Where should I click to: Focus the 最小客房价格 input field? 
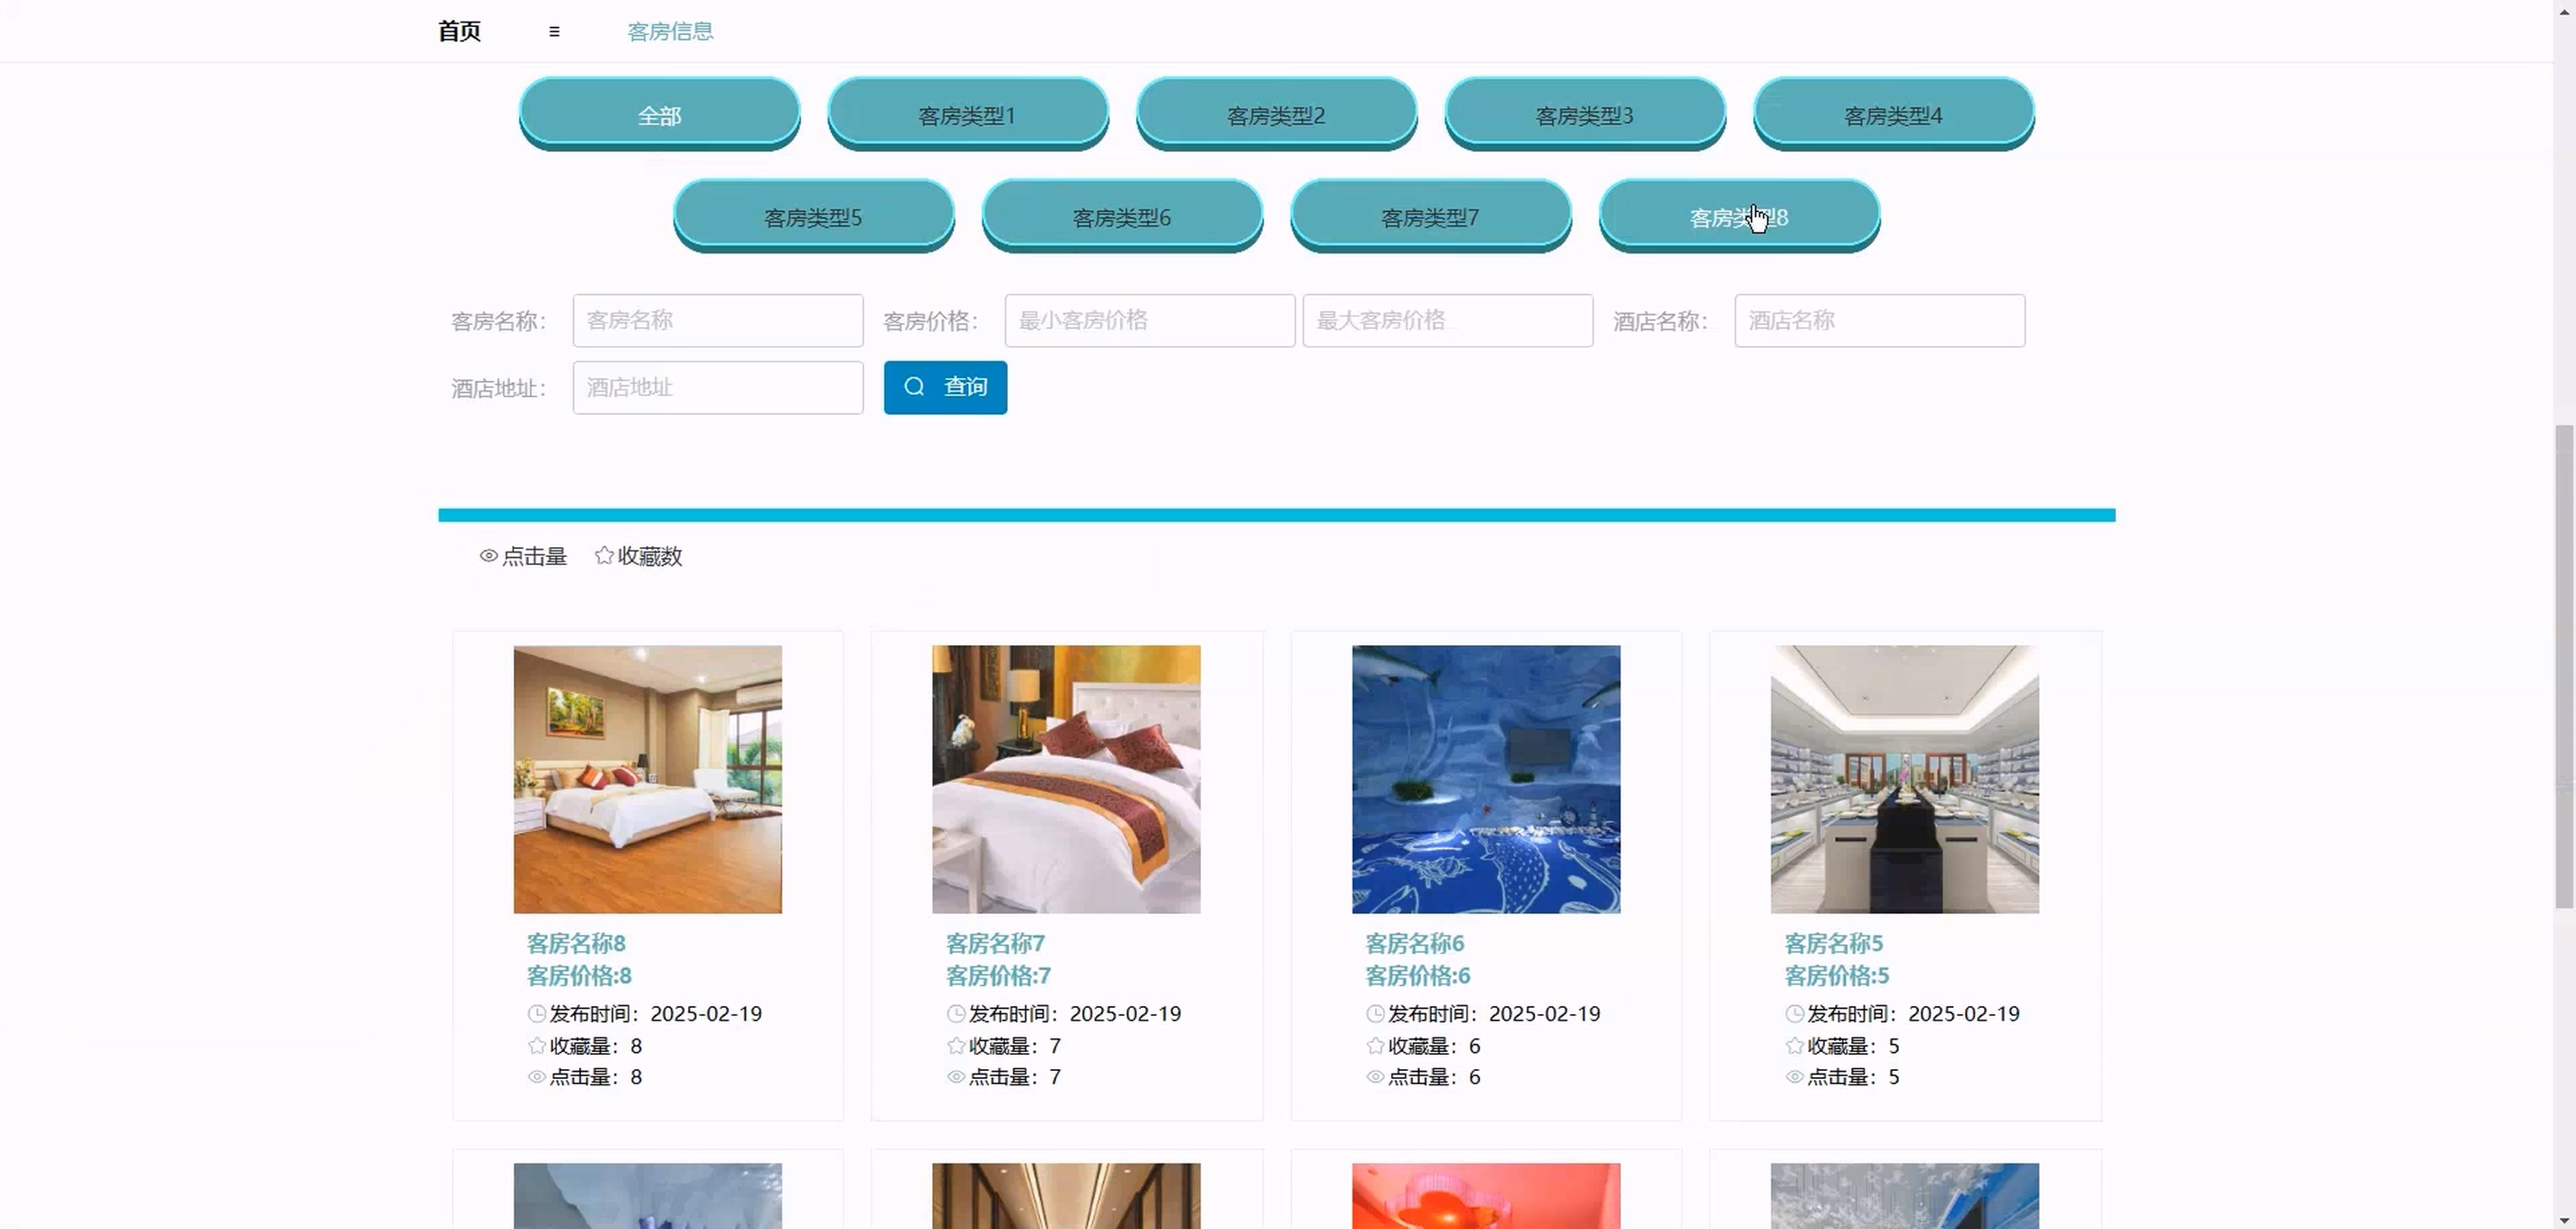click(x=1149, y=320)
